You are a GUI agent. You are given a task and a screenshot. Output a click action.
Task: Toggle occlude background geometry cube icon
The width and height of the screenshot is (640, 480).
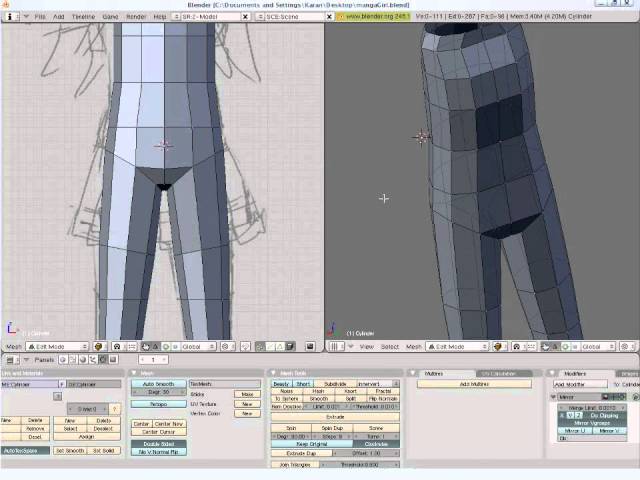pyautogui.click(x=290, y=347)
